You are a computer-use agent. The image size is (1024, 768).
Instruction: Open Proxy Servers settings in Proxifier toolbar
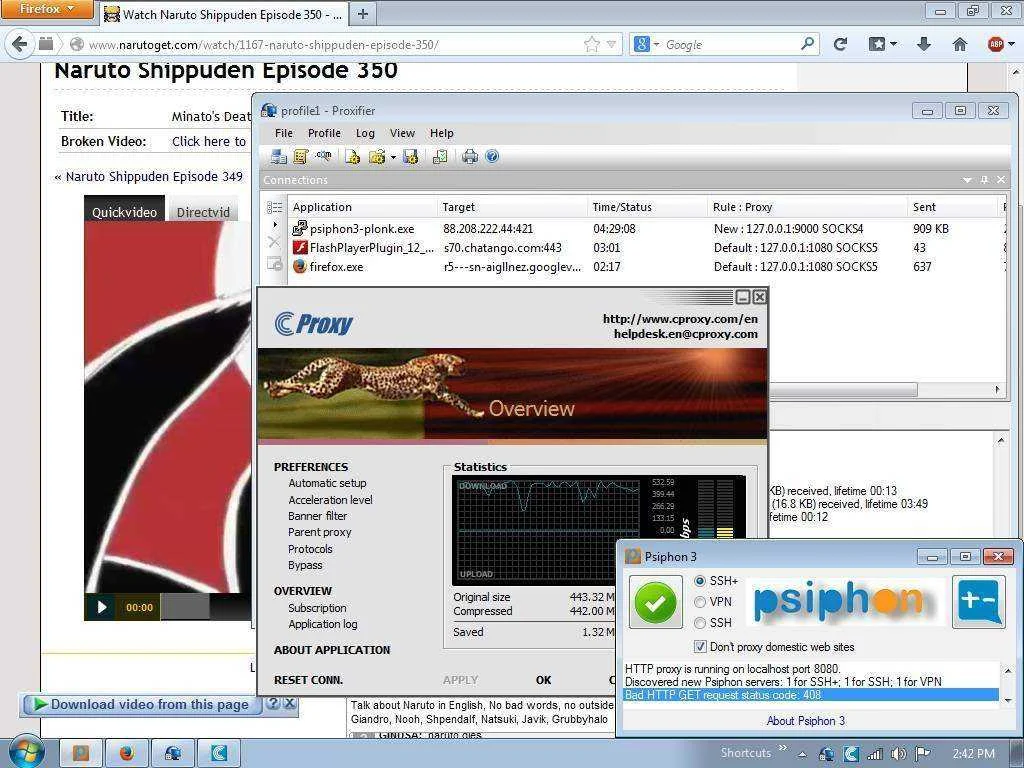click(279, 157)
